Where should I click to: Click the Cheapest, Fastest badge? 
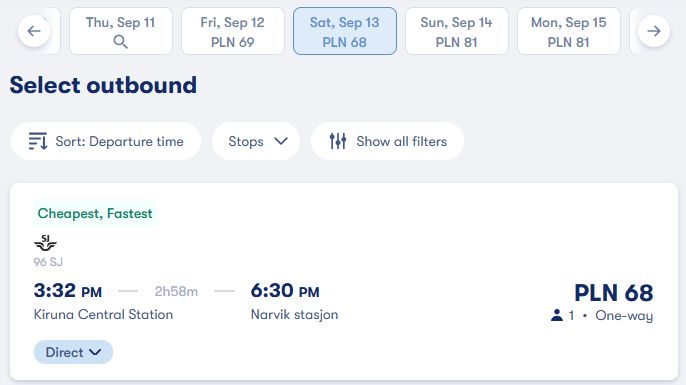(x=95, y=214)
